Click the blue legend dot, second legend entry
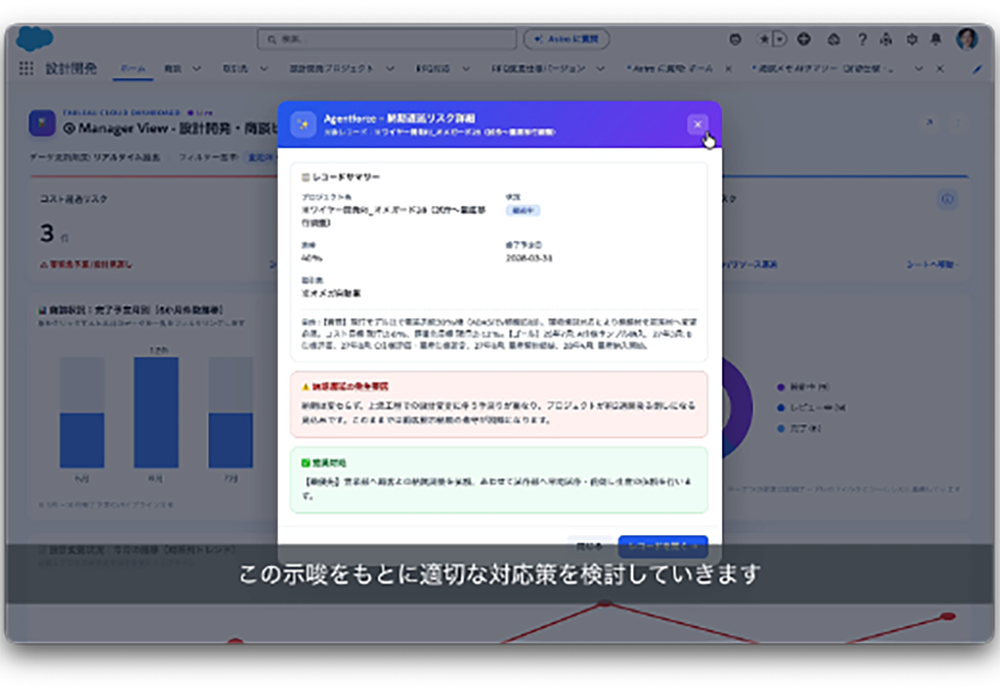The height and width of the screenshot is (691, 1000). coord(781,408)
